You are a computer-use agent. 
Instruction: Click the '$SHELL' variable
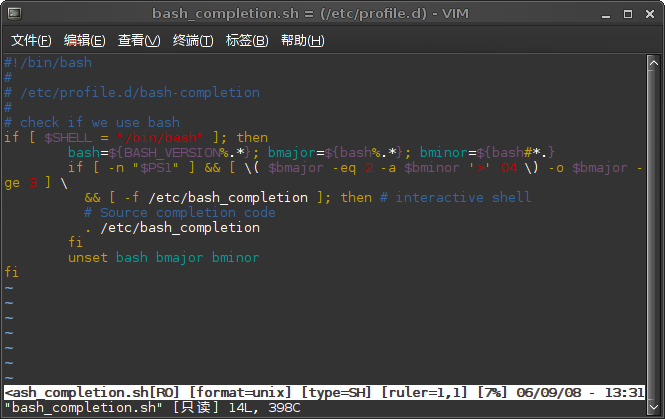click(x=68, y=137)
